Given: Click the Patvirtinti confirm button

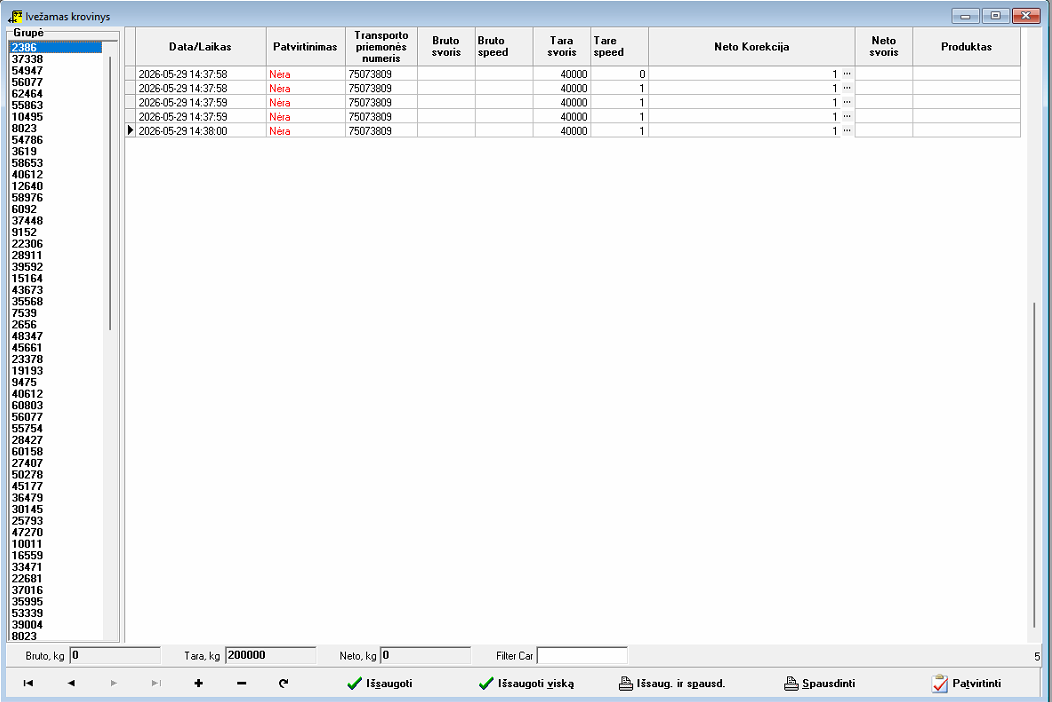Looking at the screenshot, I should click(x=967, y=684).
